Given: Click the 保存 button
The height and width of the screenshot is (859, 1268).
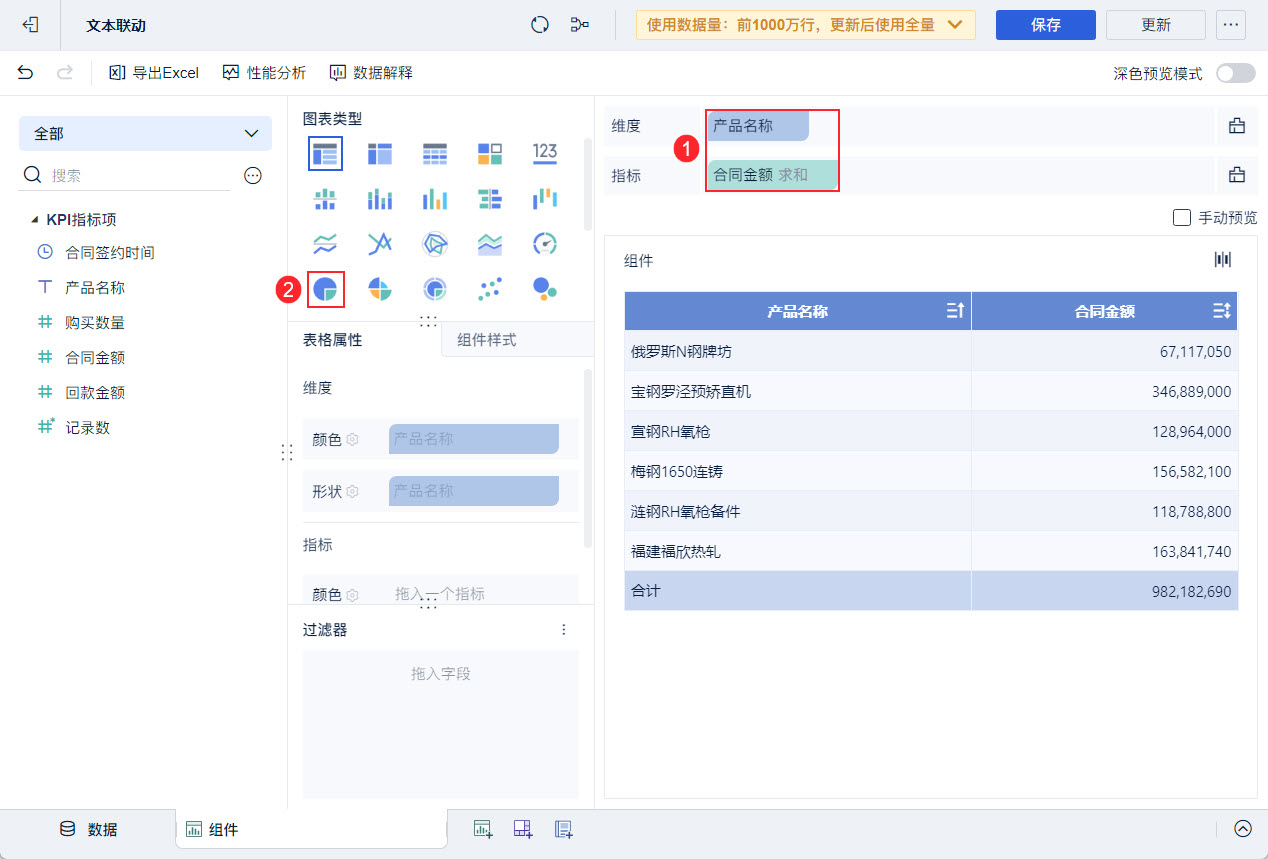Looking at the screenshot, I should click(x=1046, y=25).
